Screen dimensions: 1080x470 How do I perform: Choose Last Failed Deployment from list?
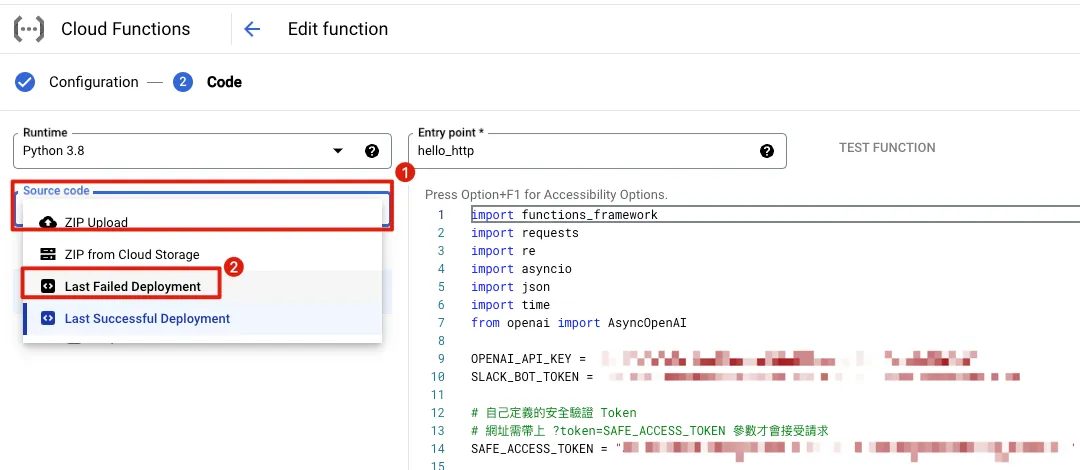pyautogui.click(x=132, y=286)
